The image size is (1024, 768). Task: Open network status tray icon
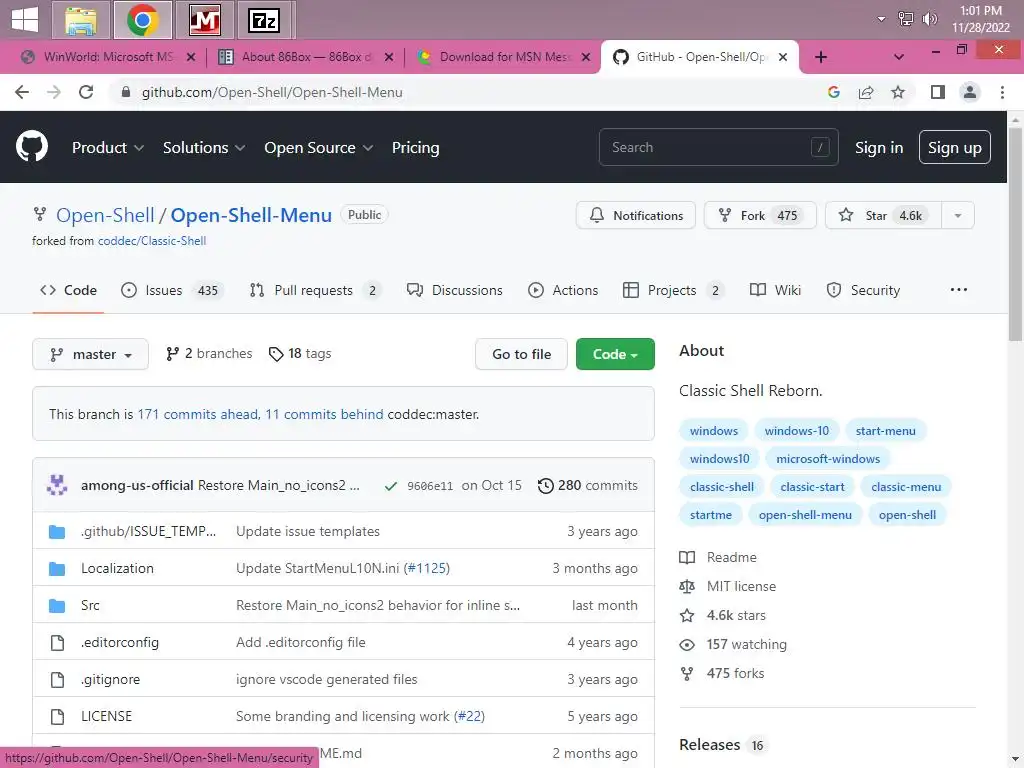(906, 19)
